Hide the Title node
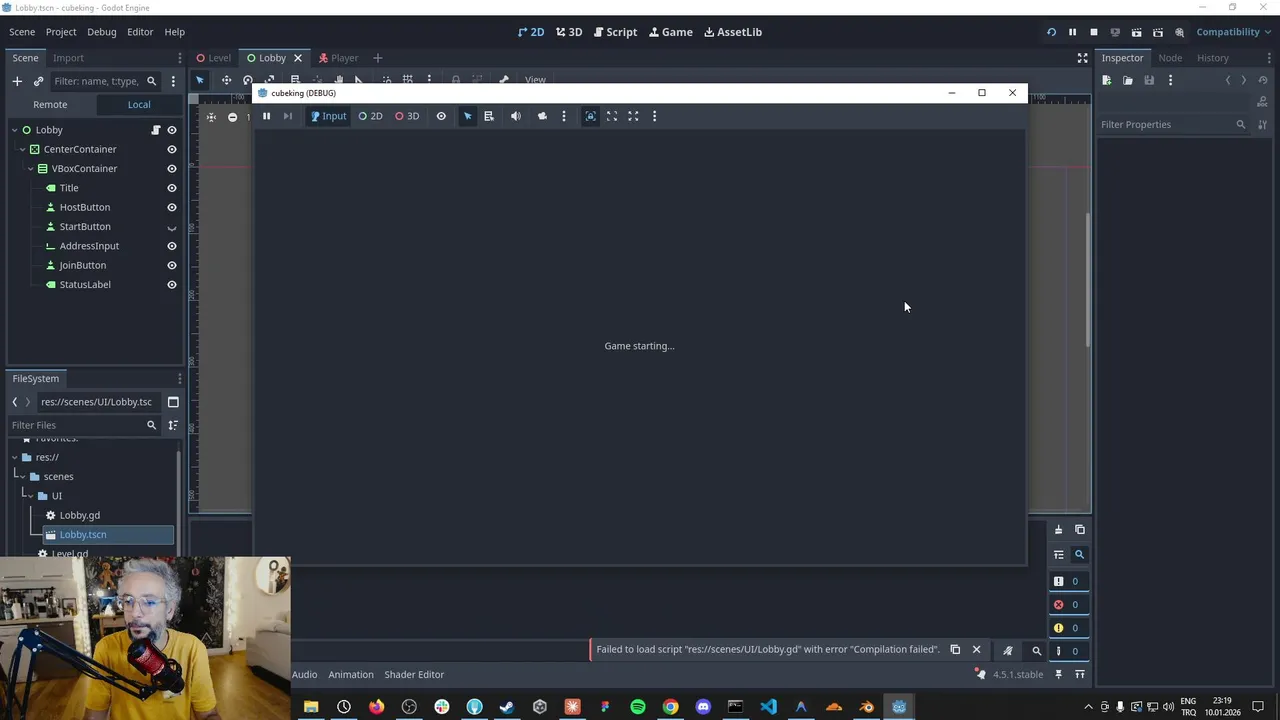 point(171,188)
